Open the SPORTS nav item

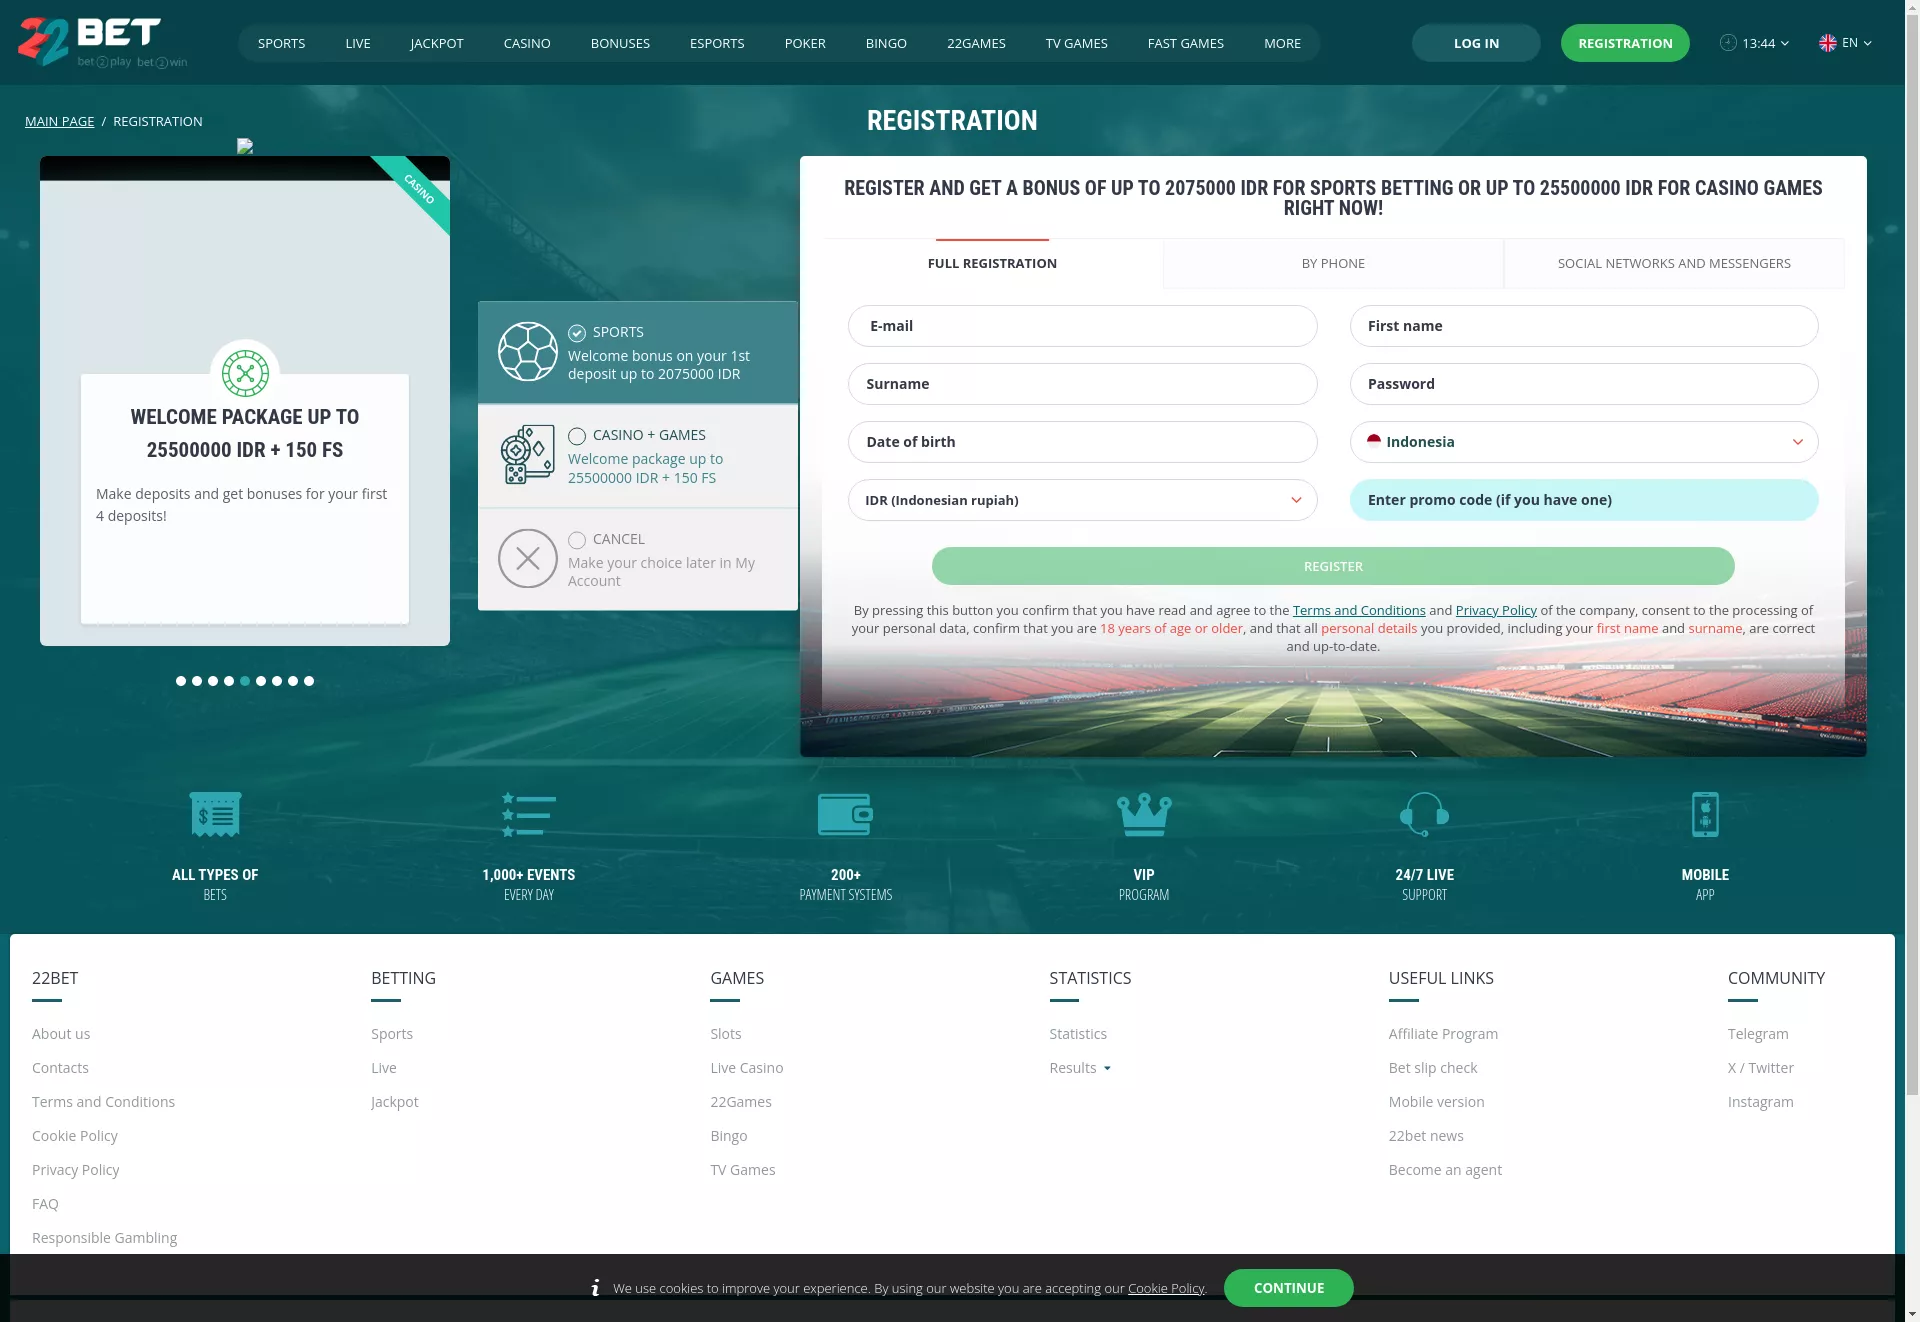(282, 43)
